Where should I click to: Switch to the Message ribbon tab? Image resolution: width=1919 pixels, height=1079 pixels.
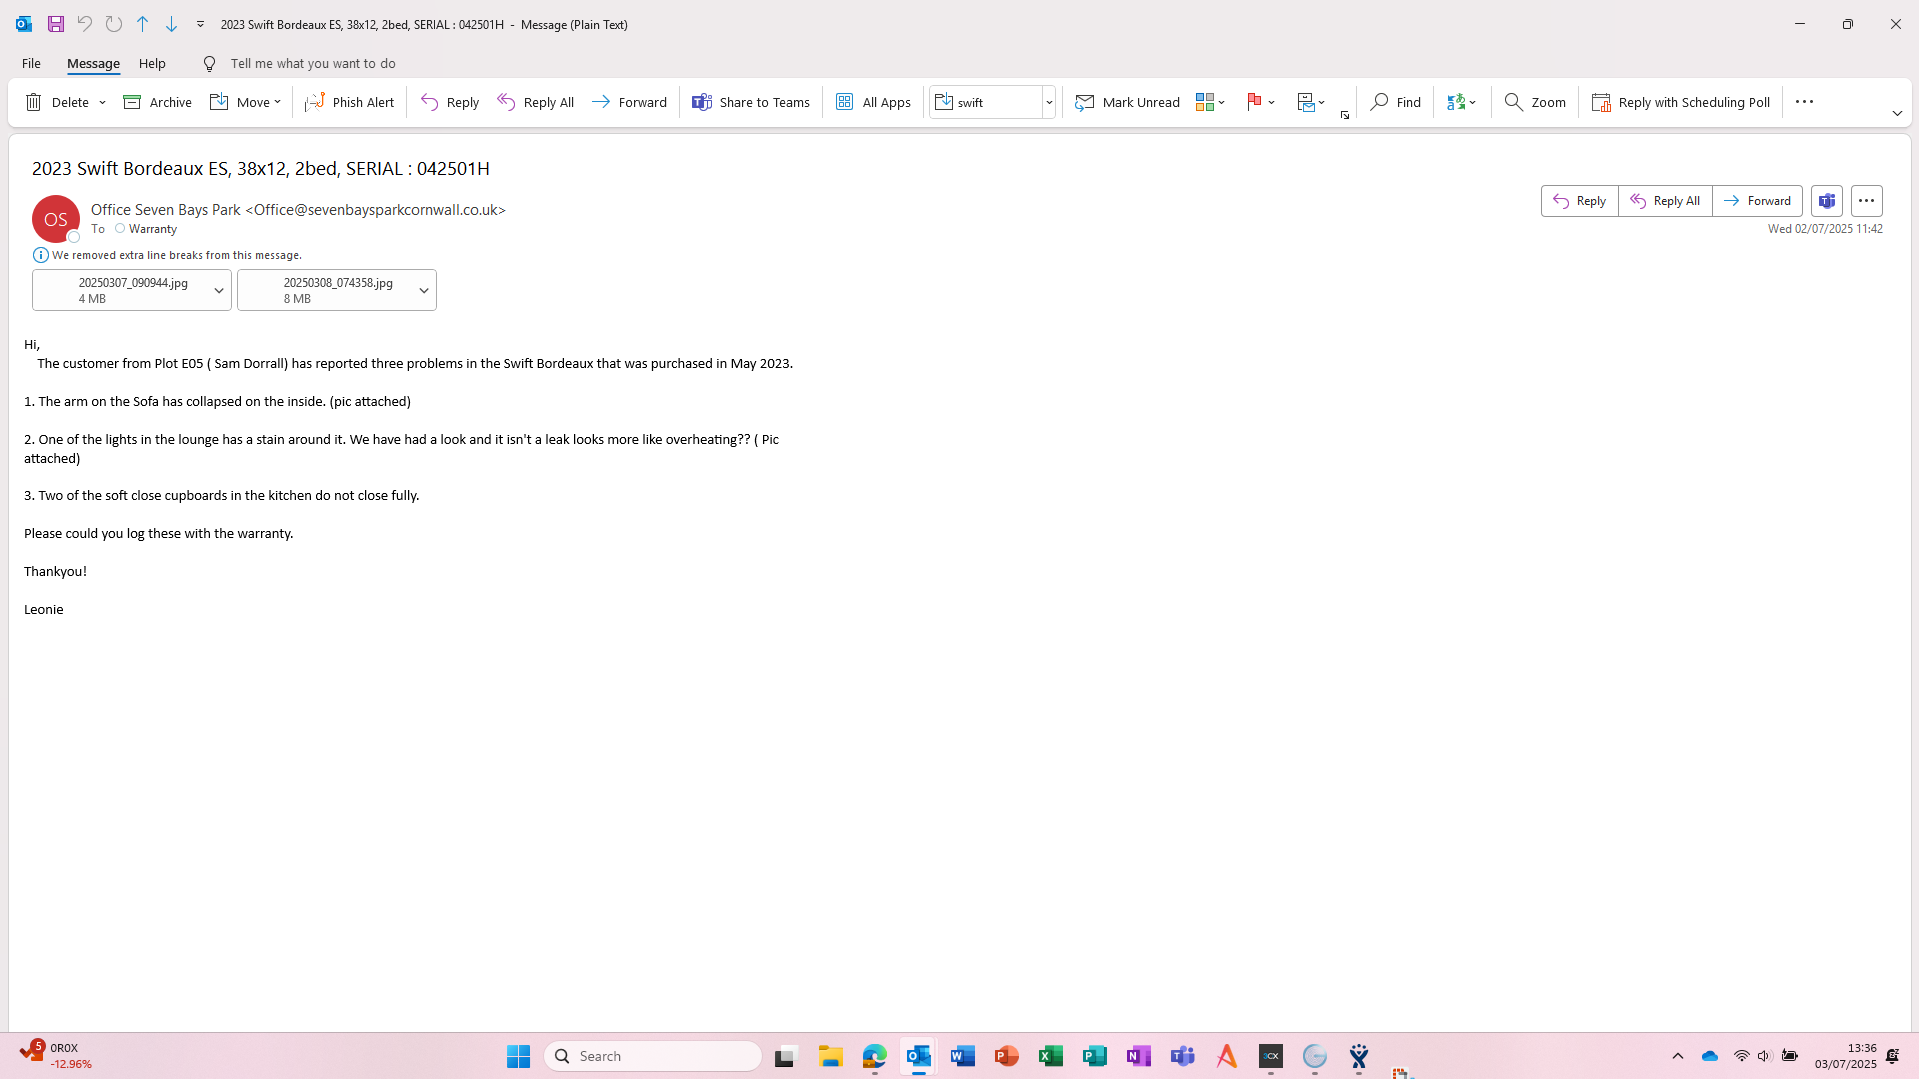click(x=93, y=63)
